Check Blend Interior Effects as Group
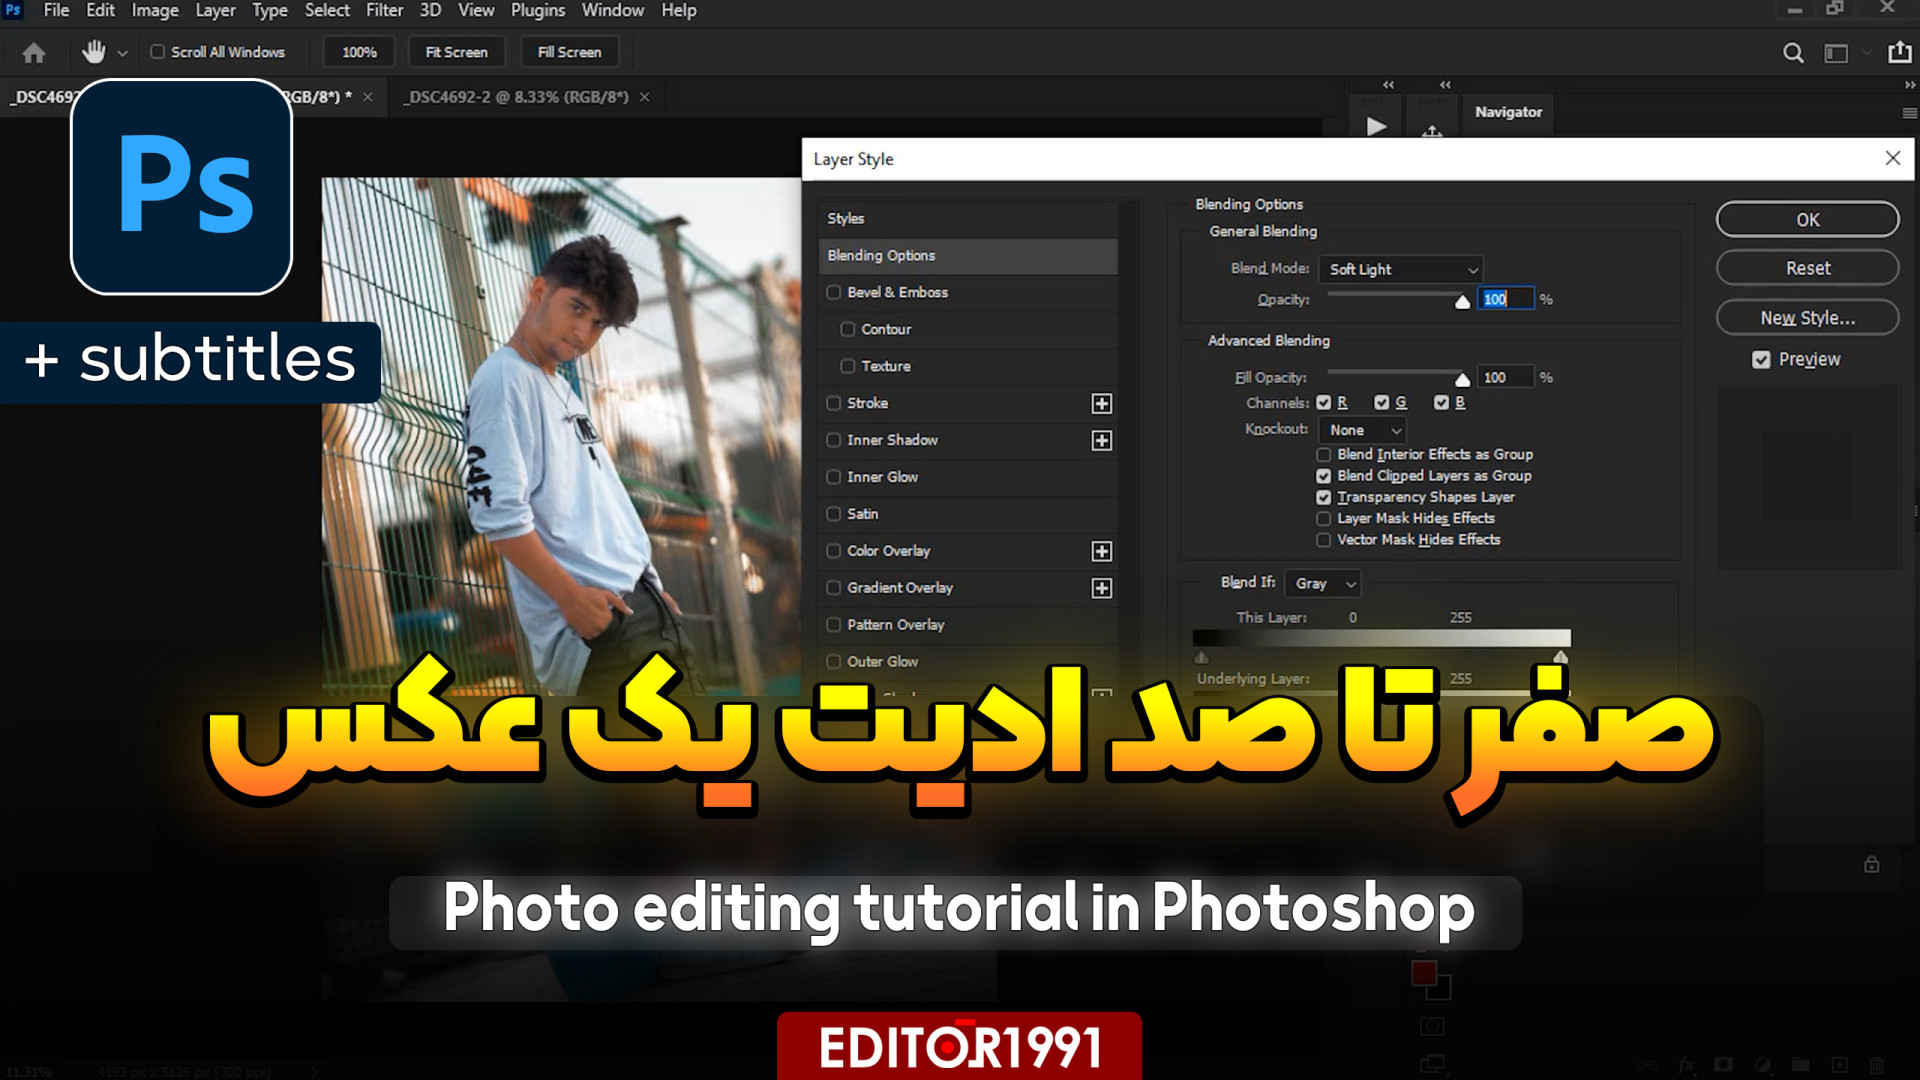Screen dimensions: 1920x1080 coord(1323,455)
